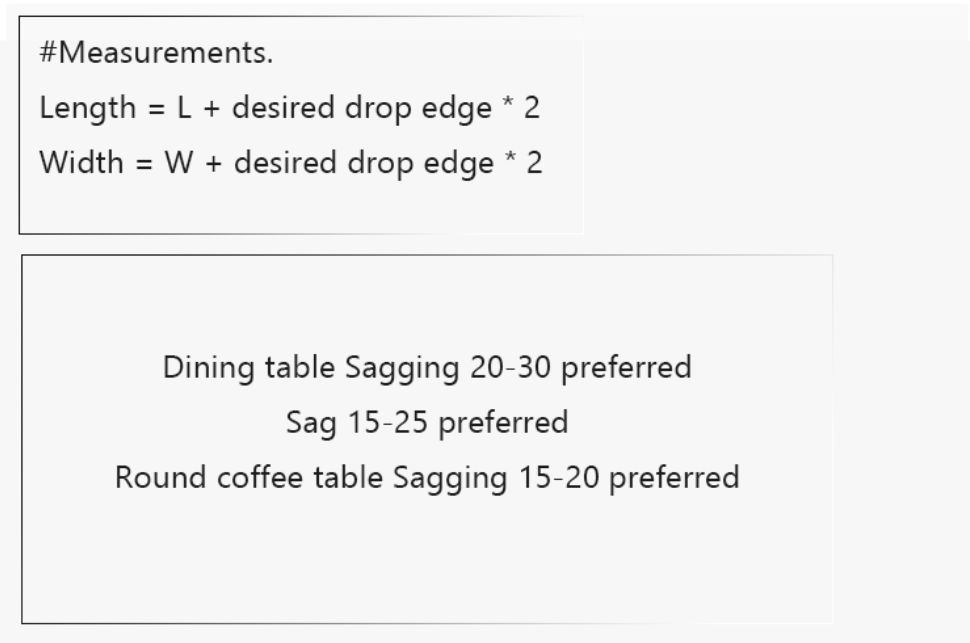The image size is (970, 643).
Task: Place cursor on the word Width
Action: [72, 161]
